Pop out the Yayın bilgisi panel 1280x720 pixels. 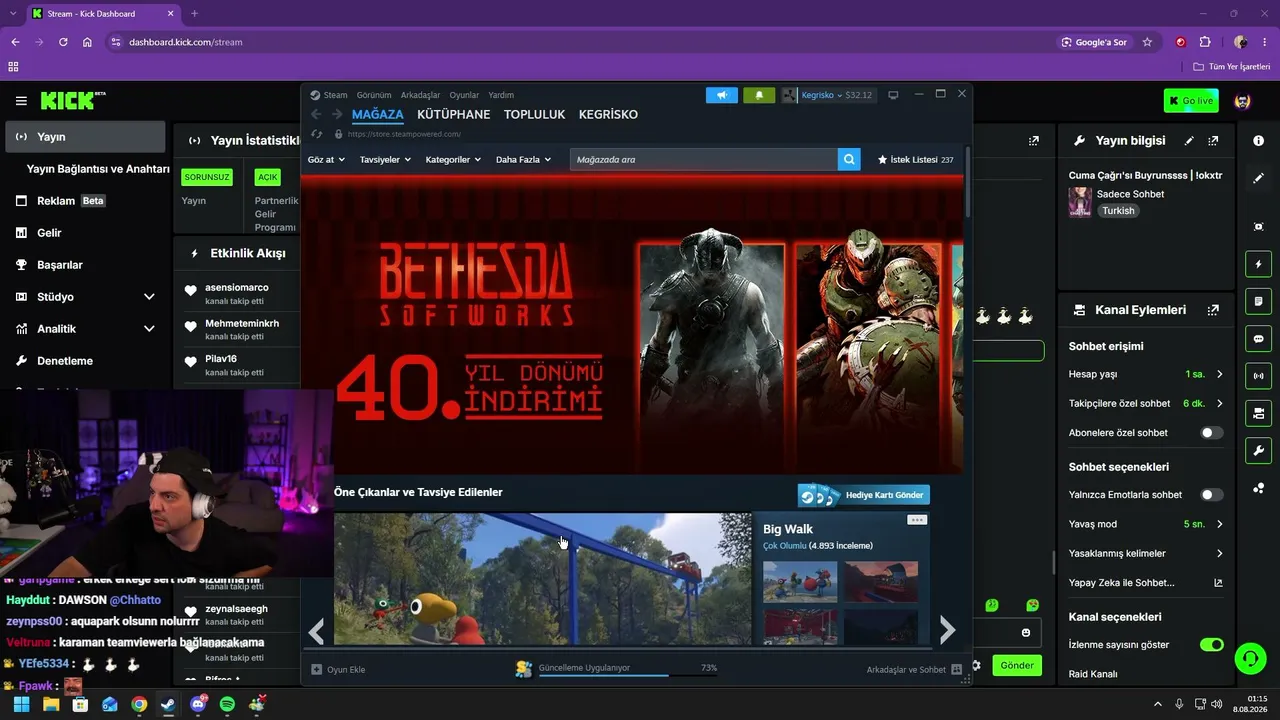click(1213, 141)
